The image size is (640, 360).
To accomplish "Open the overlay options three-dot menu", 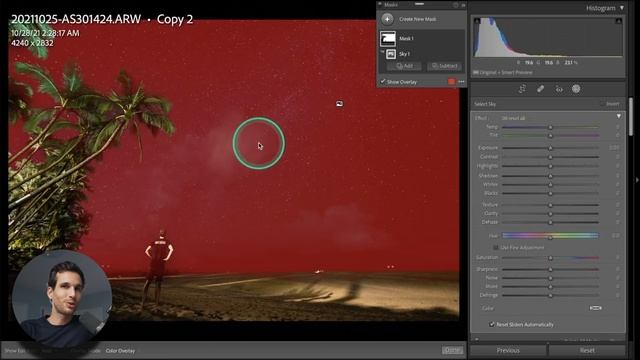I will 461,82.
